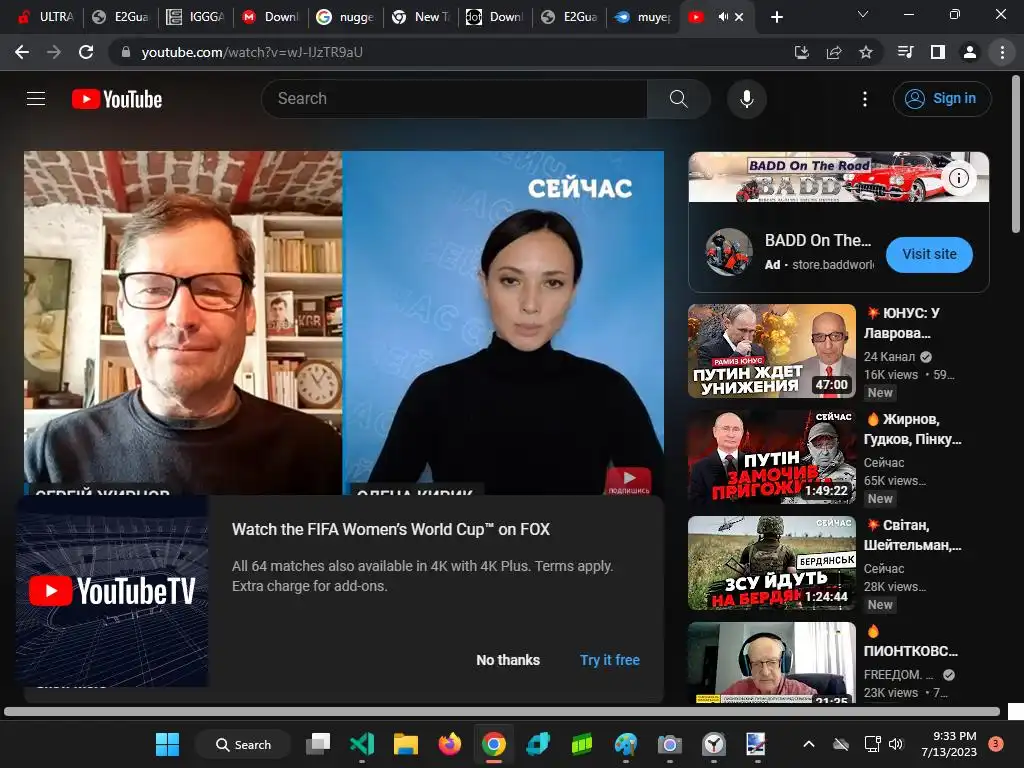The width and height of the screenshot is (1024, 768).
Task: Open the ad info icon
Action: [958, 178]
